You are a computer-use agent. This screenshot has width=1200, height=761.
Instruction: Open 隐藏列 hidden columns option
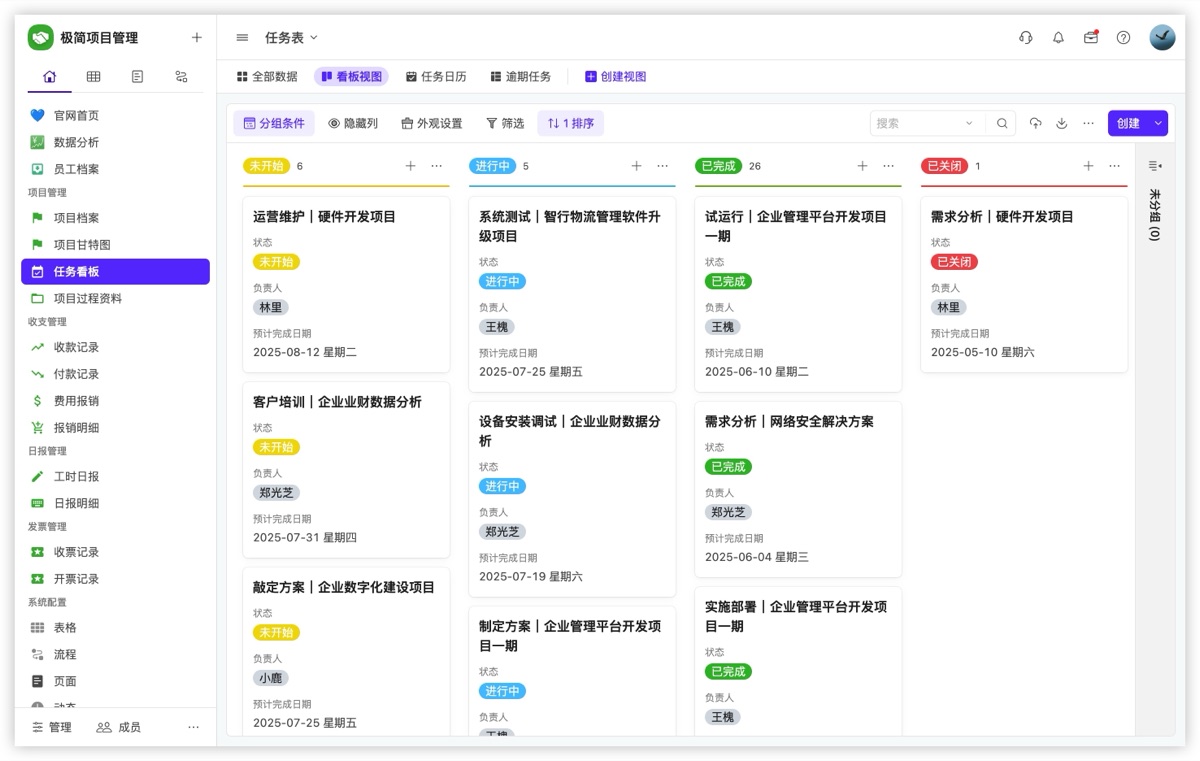pos(353,123)
